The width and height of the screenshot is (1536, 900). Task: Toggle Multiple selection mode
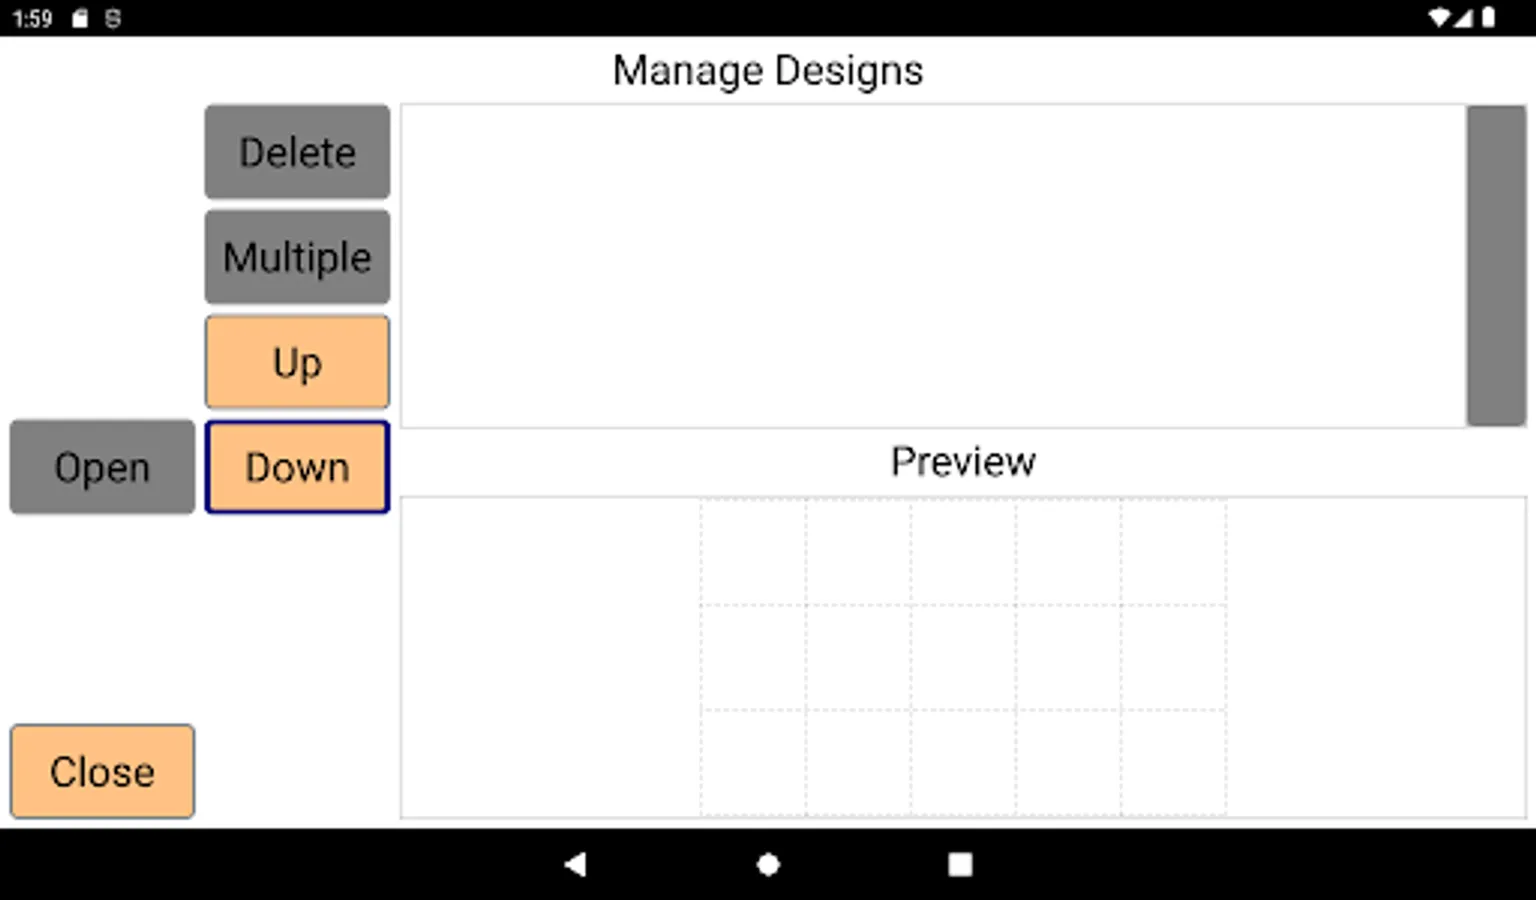pos(297,257)
